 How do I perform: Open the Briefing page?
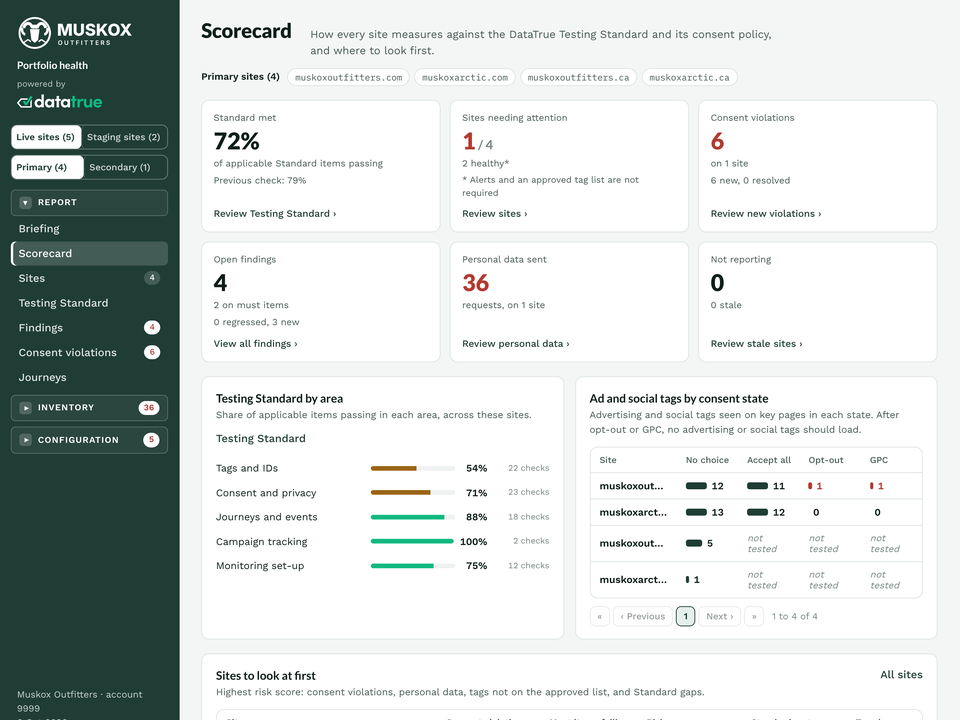[x=89, y=228]
